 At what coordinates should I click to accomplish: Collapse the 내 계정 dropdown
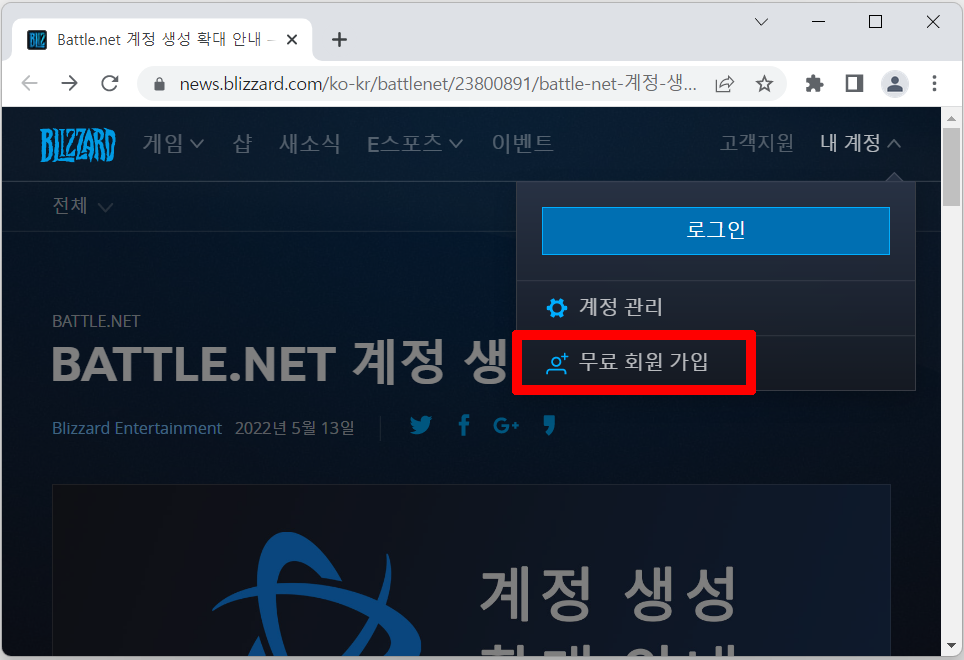pos(860,143)
